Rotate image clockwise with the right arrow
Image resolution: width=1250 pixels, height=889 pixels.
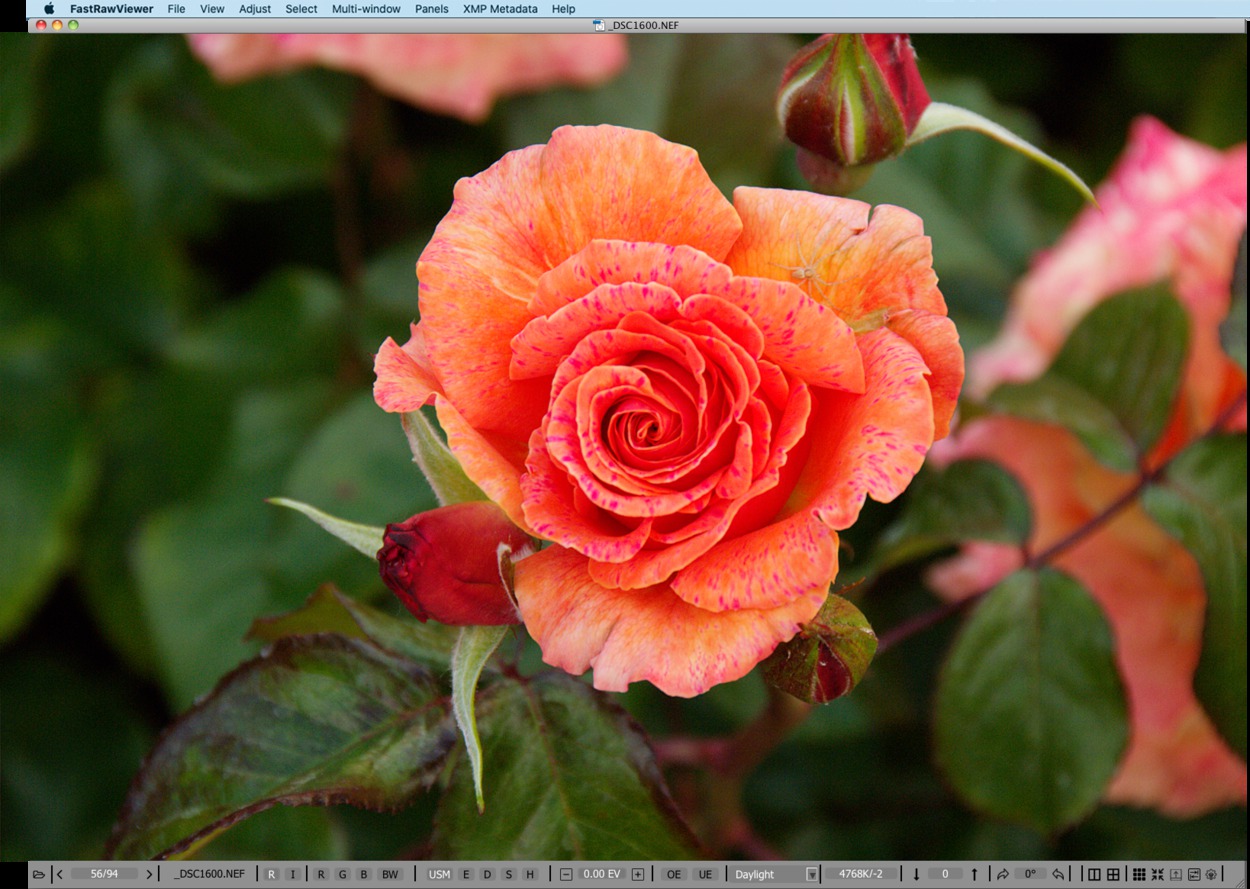click(x=1003, y=874)
